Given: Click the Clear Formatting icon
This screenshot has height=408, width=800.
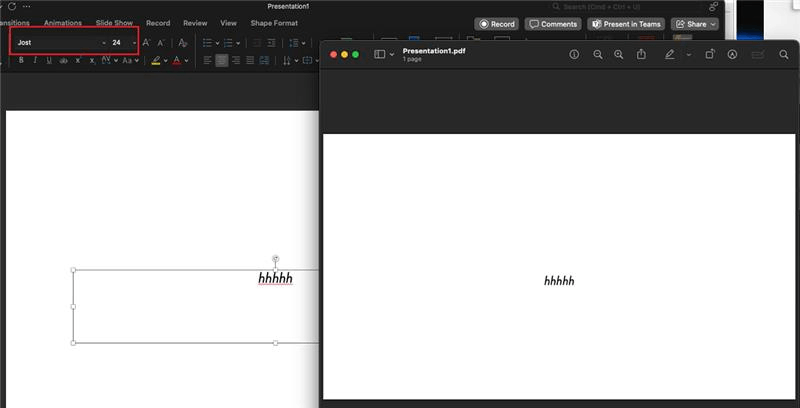Looking at the screenshot, I should pyautogui.click(x=183, y=43).
